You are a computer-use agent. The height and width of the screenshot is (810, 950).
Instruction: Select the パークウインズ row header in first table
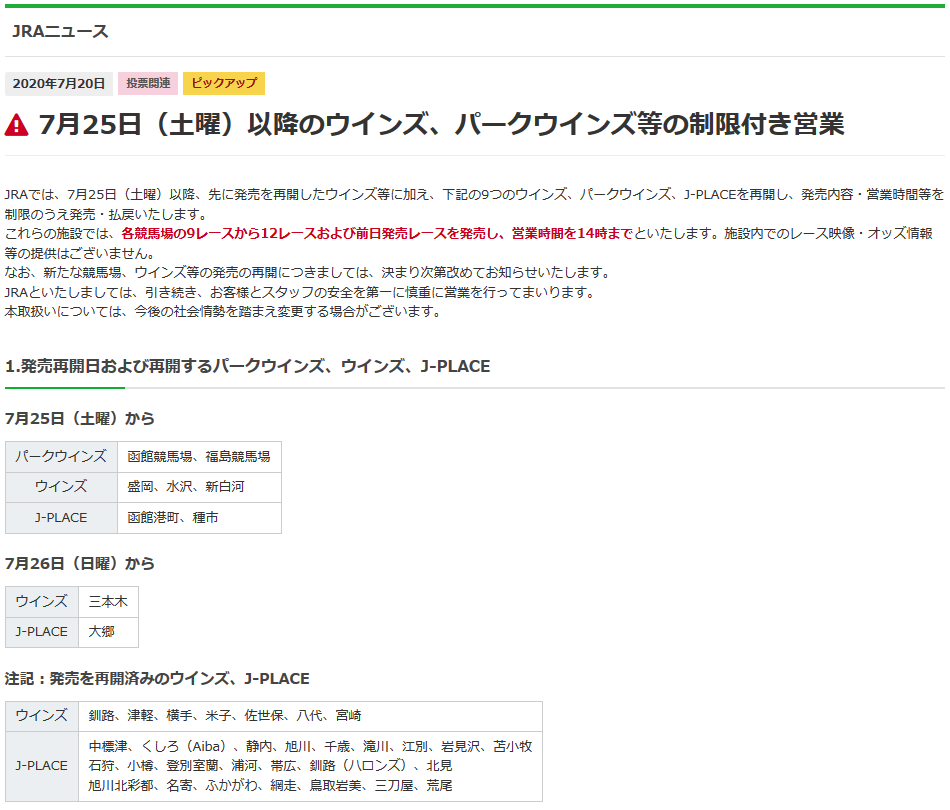point(60,457)
